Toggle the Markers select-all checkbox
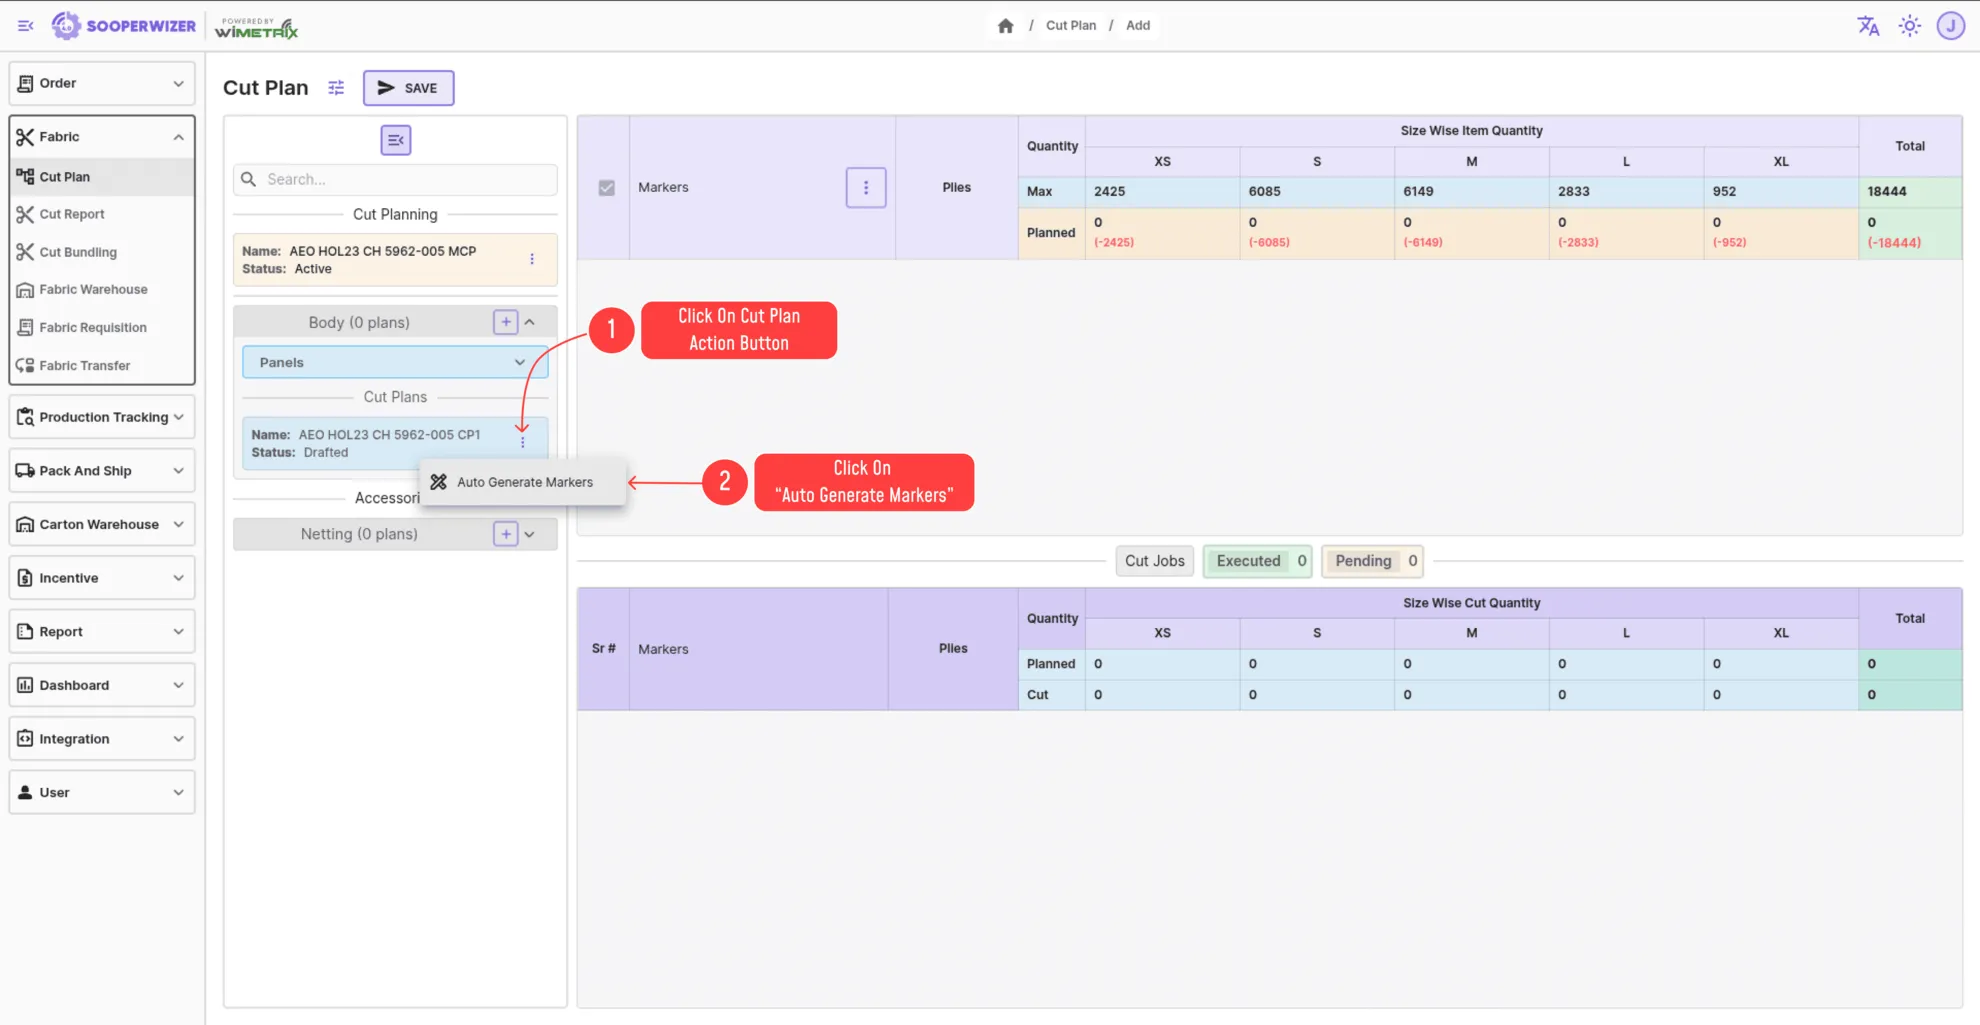Viewport: 1980px width, 1025px height. pos(606,187)
